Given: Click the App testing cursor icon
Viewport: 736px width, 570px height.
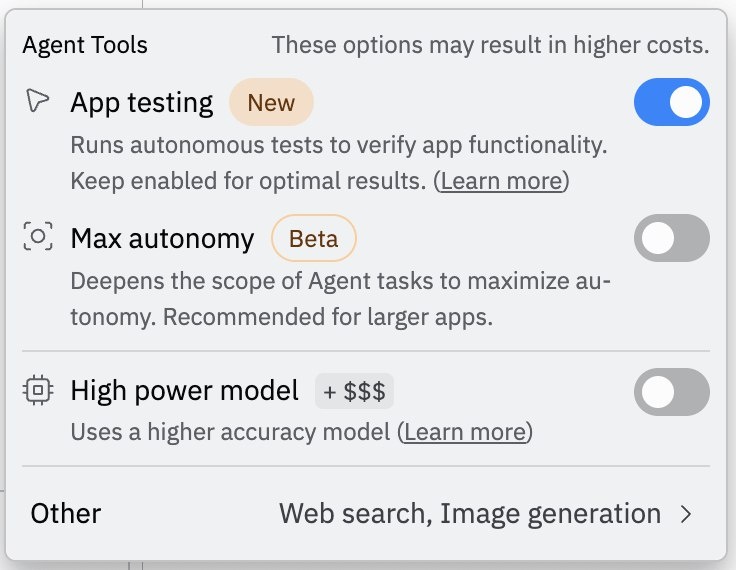Looking at the screenshot, I should click(38, 101).
